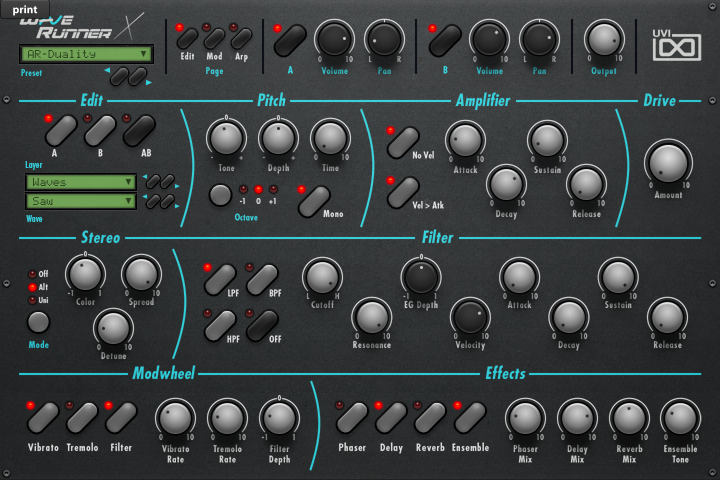Screen dimensions: 720x480
Task: Click the Octave selector button
Action: point(220,195)
